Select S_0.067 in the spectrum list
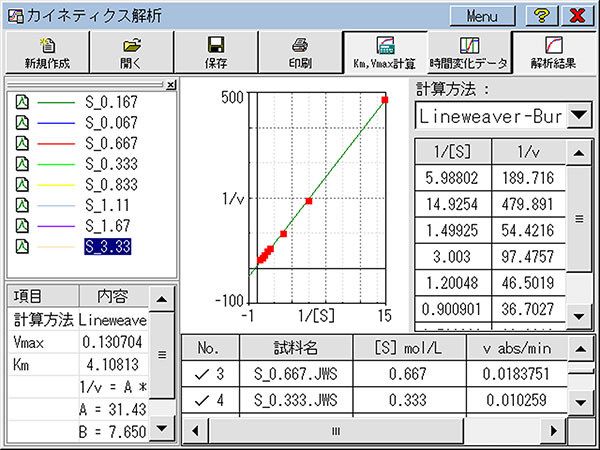This screenshot has height=450, width=600. (x=111, y=123)
